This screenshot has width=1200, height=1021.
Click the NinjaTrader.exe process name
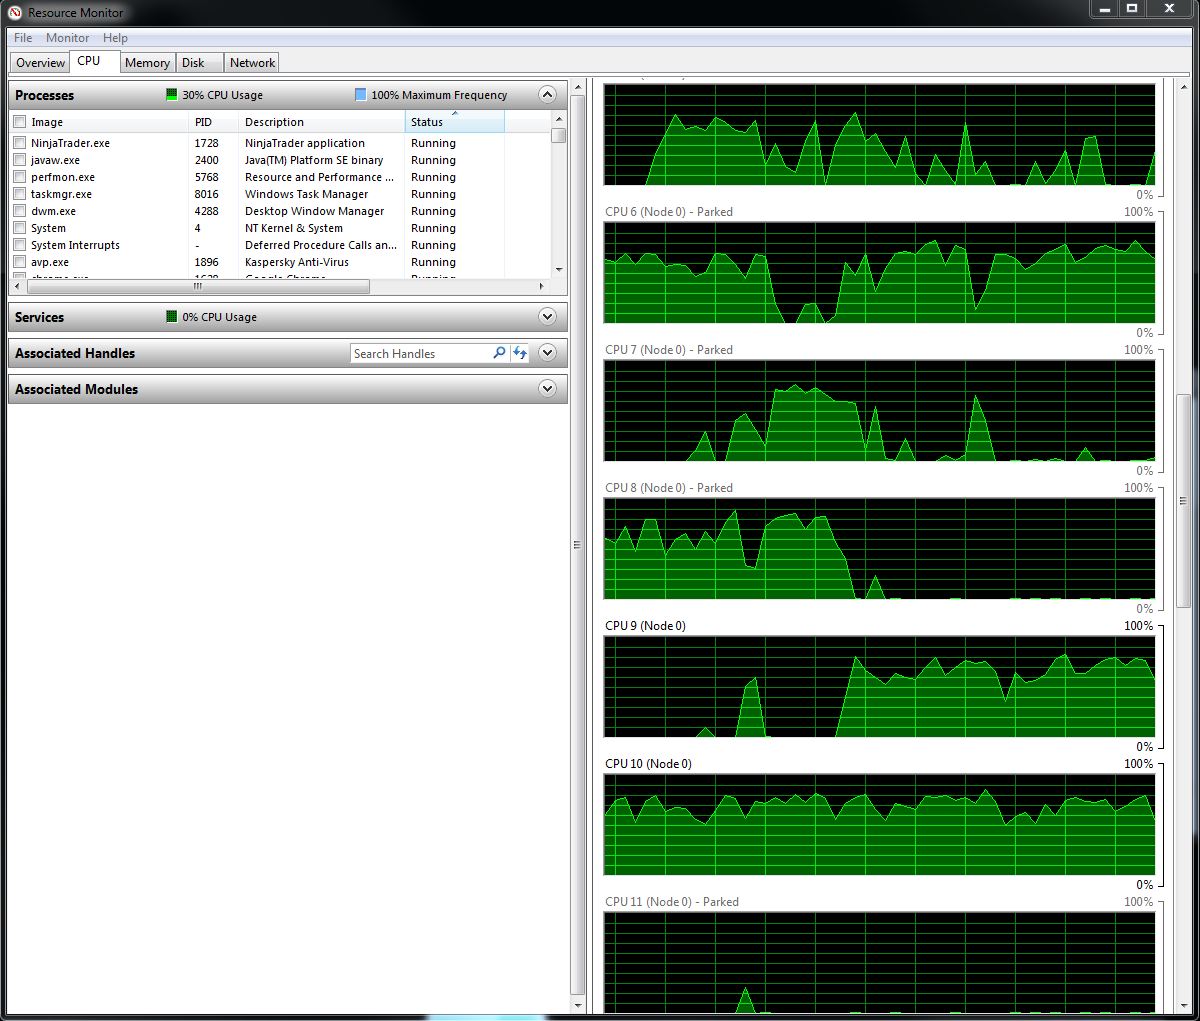pyautogui.click(x=70, y=143)
